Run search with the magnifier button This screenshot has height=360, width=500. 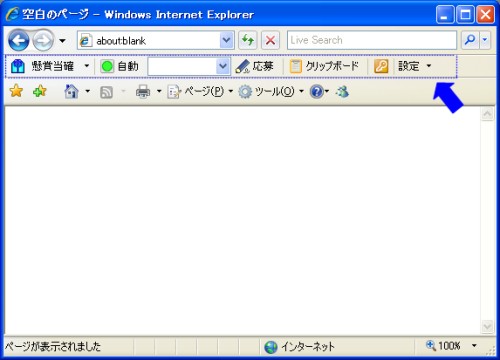click(470, 40)
